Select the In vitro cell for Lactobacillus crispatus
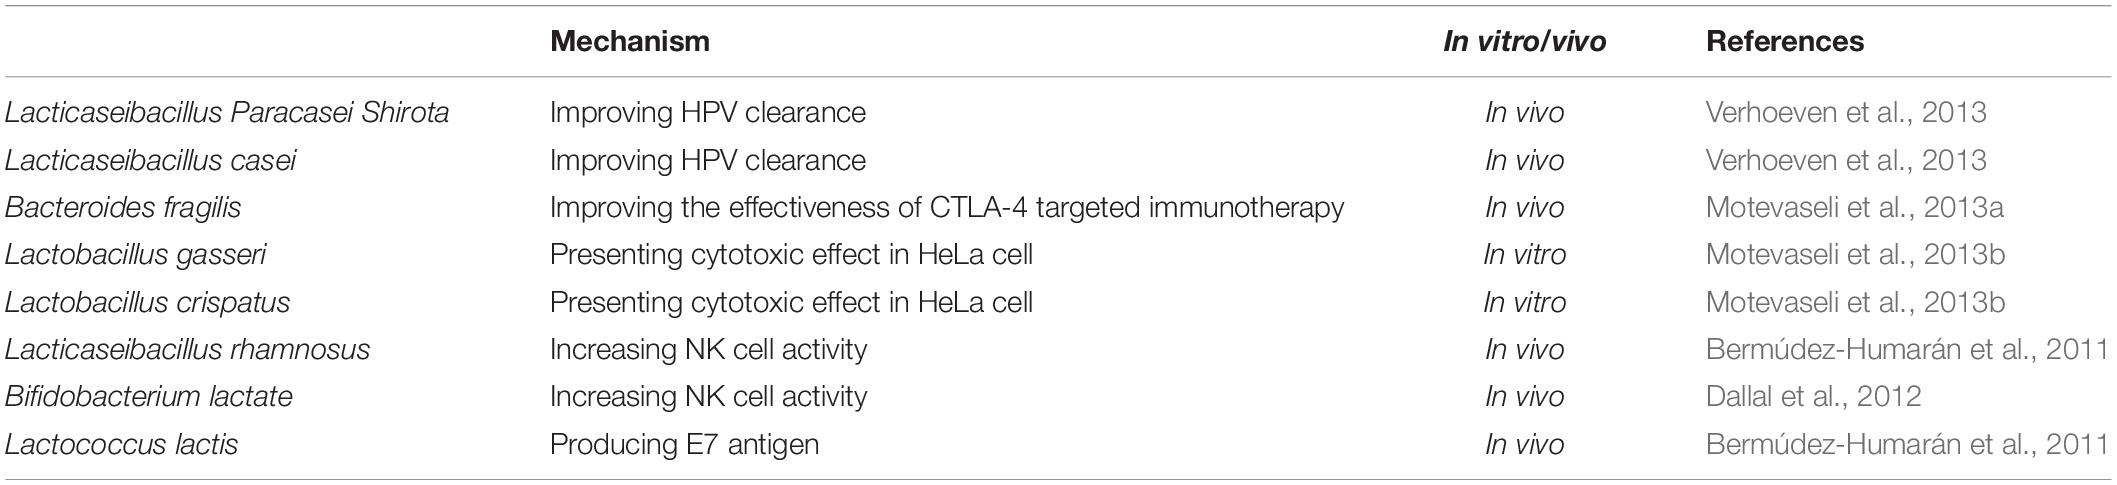Screen dimensions: 2117x485 1524,302
